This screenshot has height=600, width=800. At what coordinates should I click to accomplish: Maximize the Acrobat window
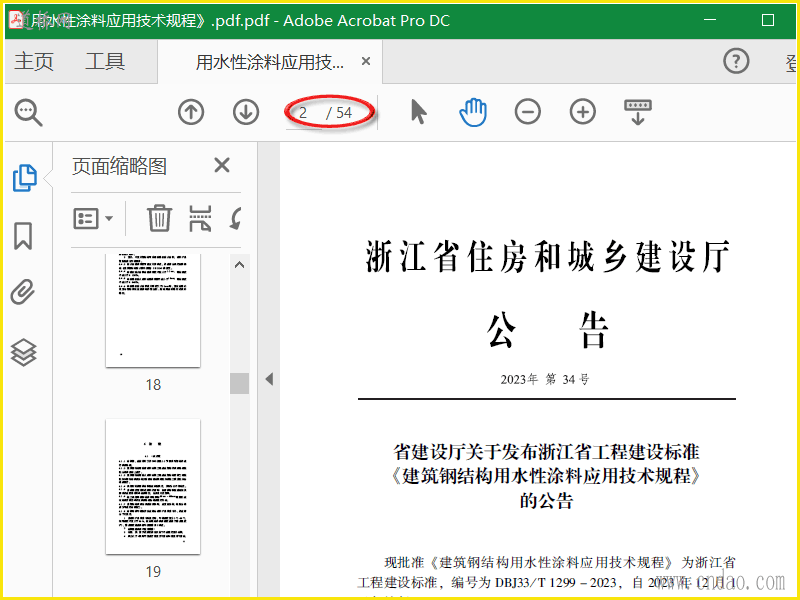click(768, 20)
